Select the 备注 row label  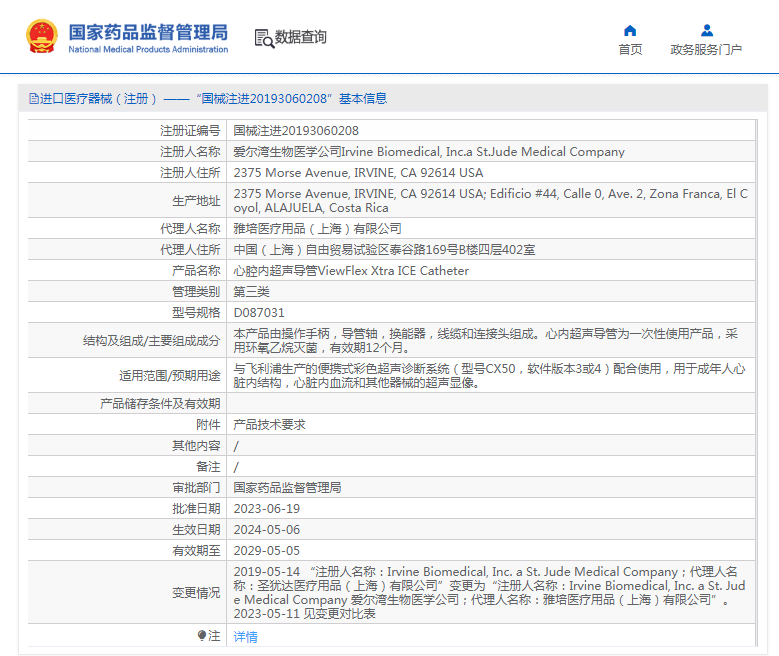point(208,467)
